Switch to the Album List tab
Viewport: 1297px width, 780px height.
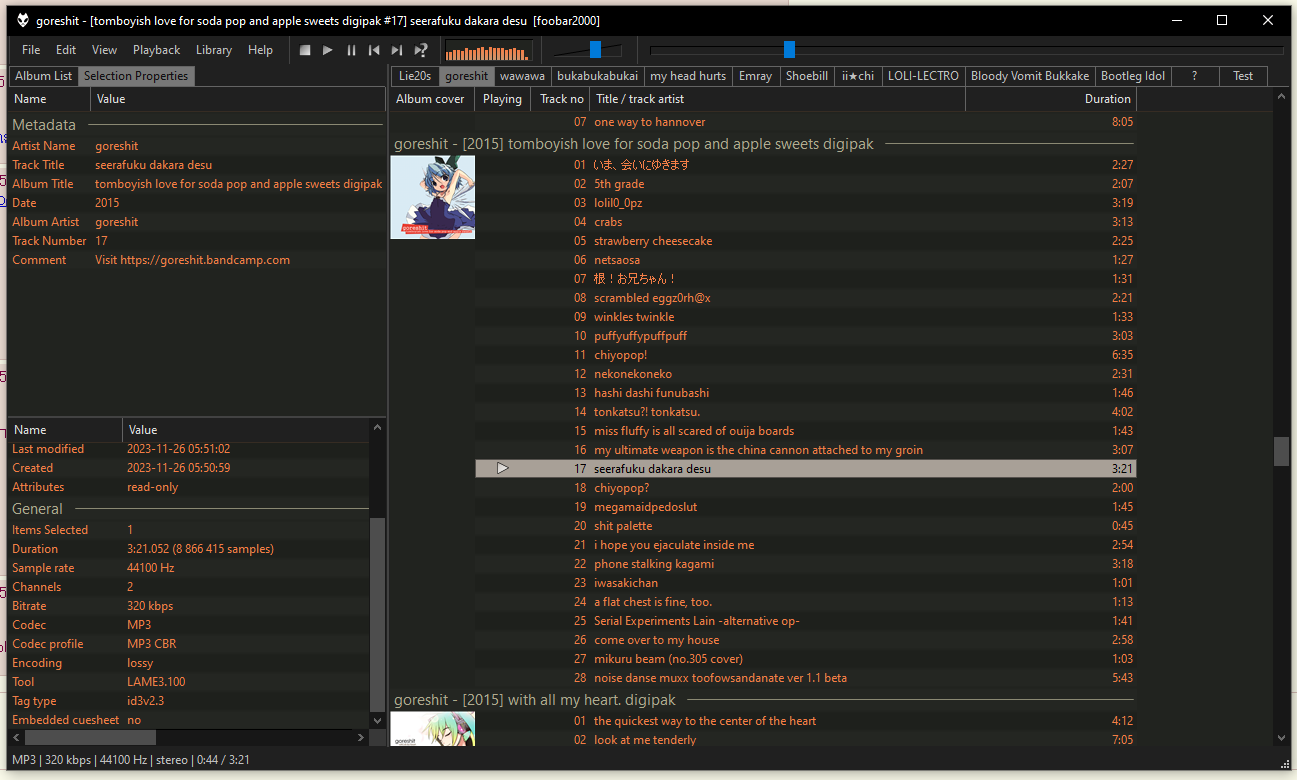point(44,76)
